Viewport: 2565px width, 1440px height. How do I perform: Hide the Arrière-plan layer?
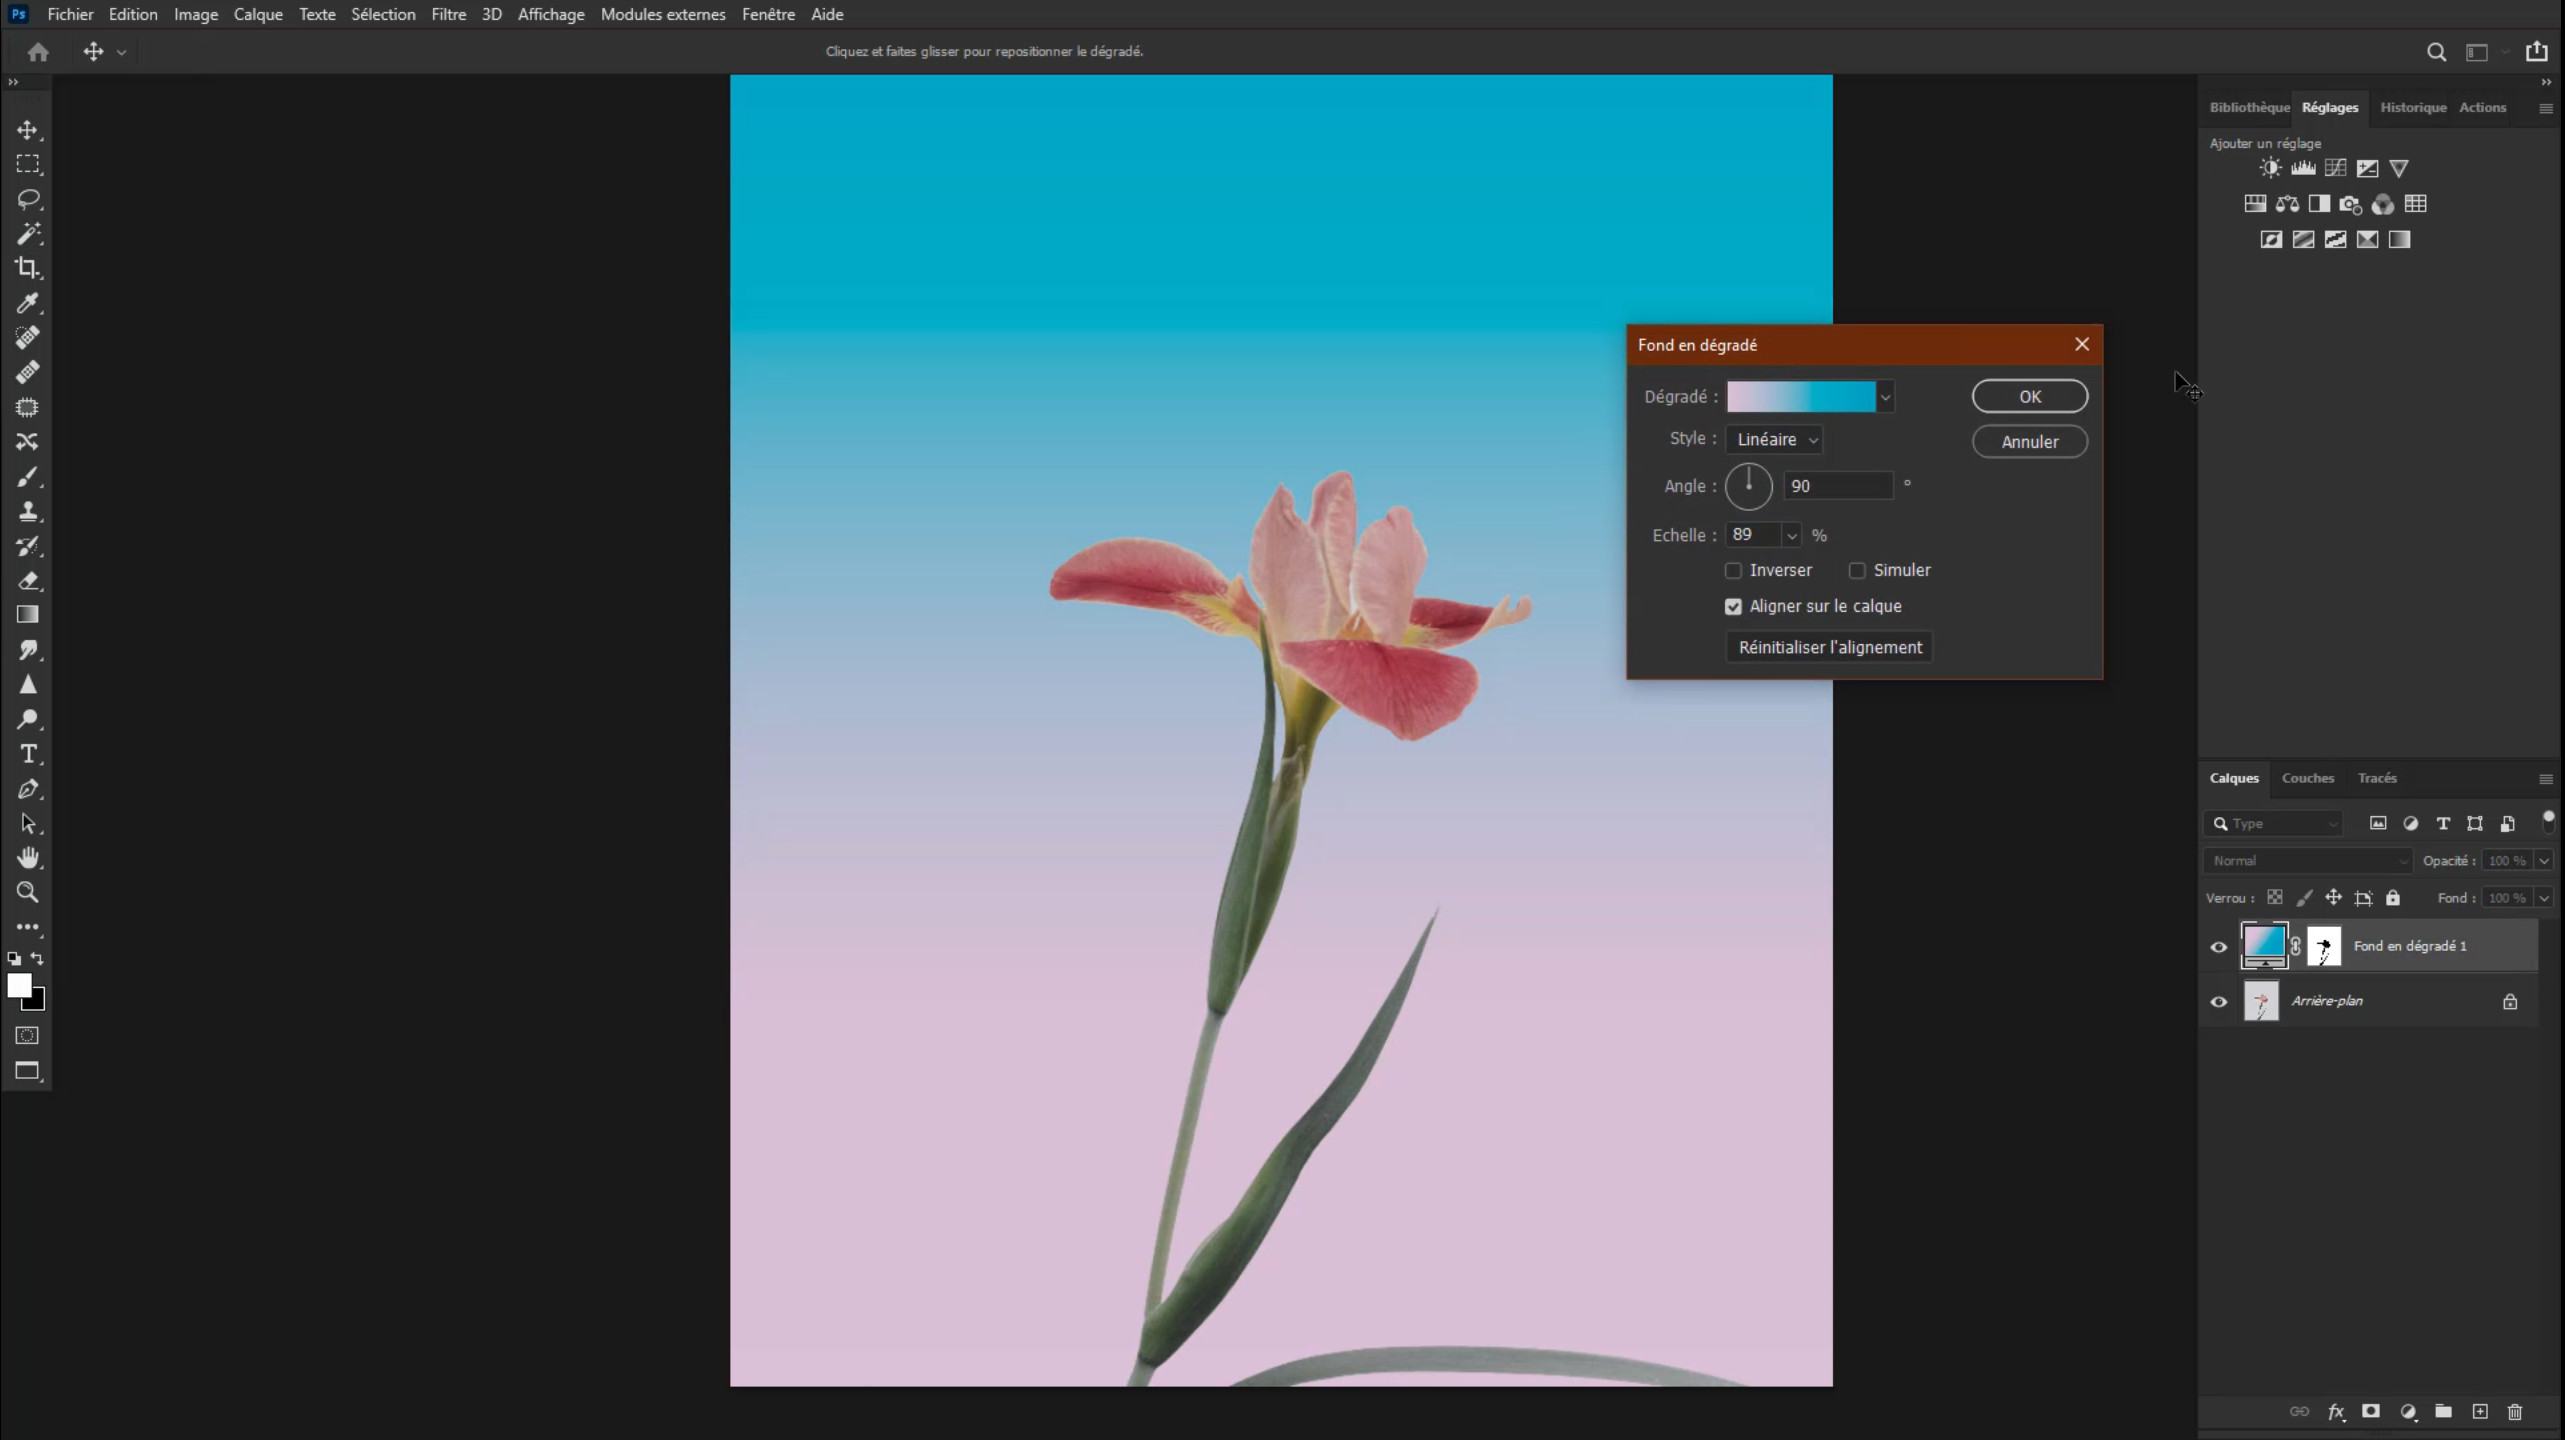2219,1002
